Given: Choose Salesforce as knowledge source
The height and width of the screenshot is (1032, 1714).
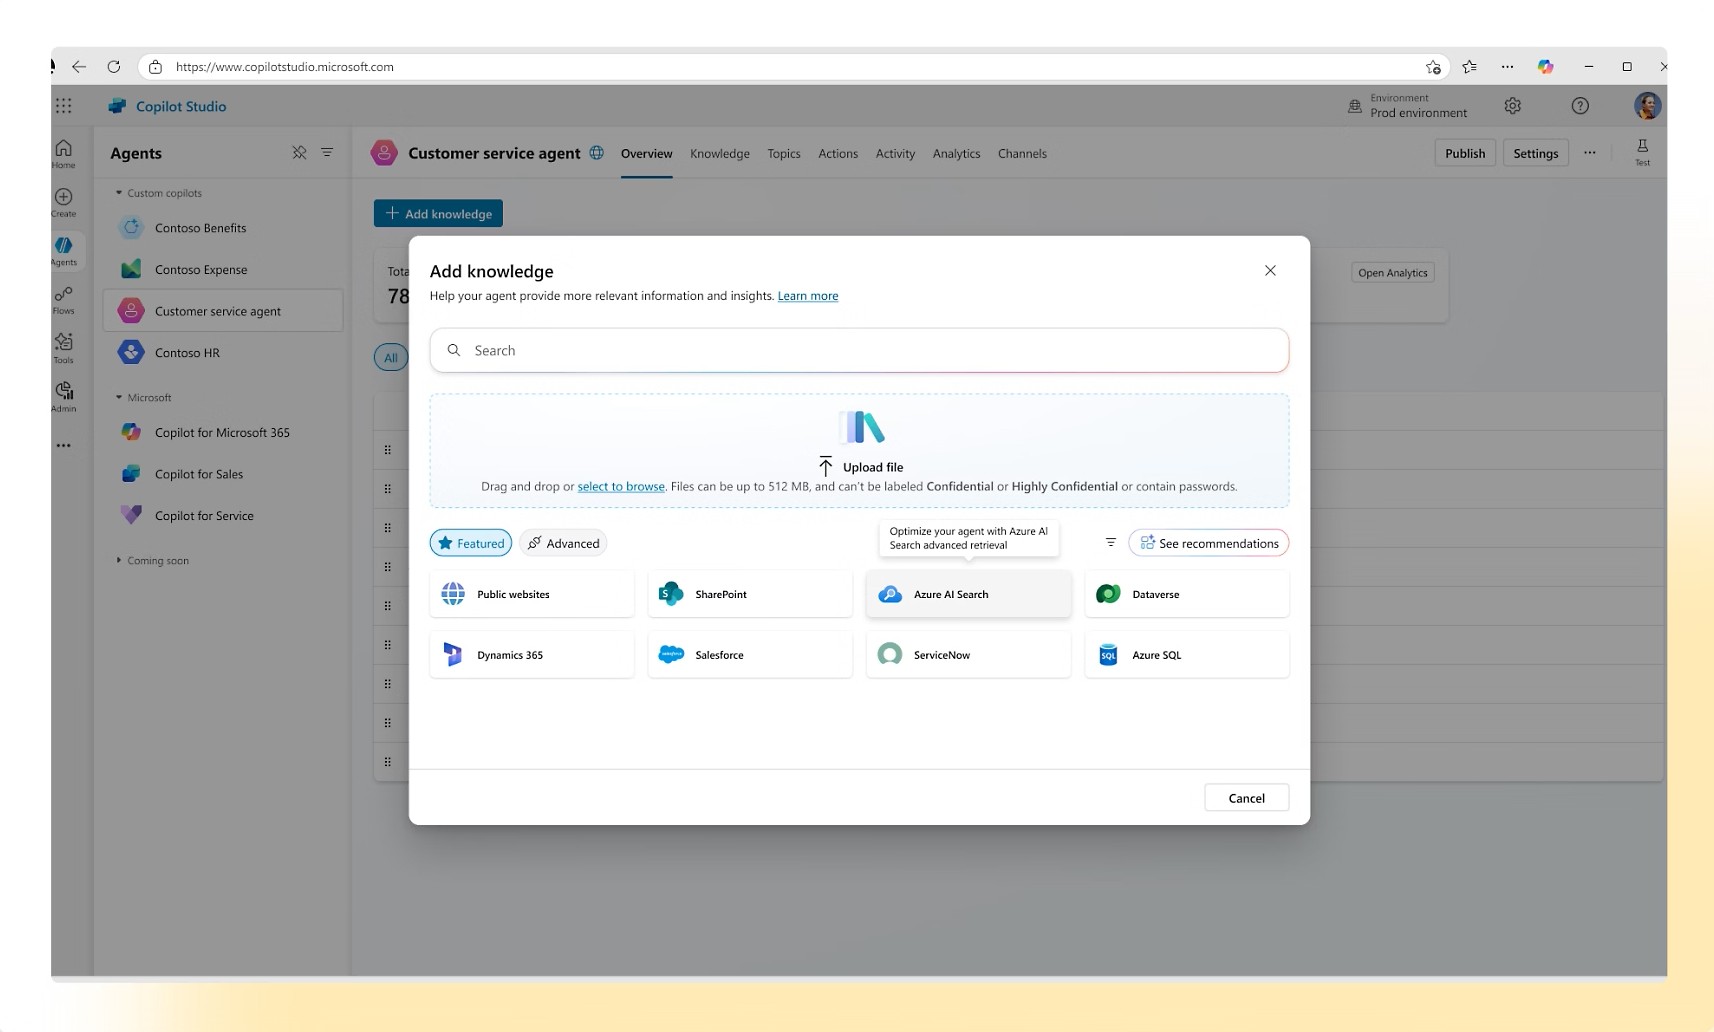Looking at the screenshot, I should coord(749,655).
